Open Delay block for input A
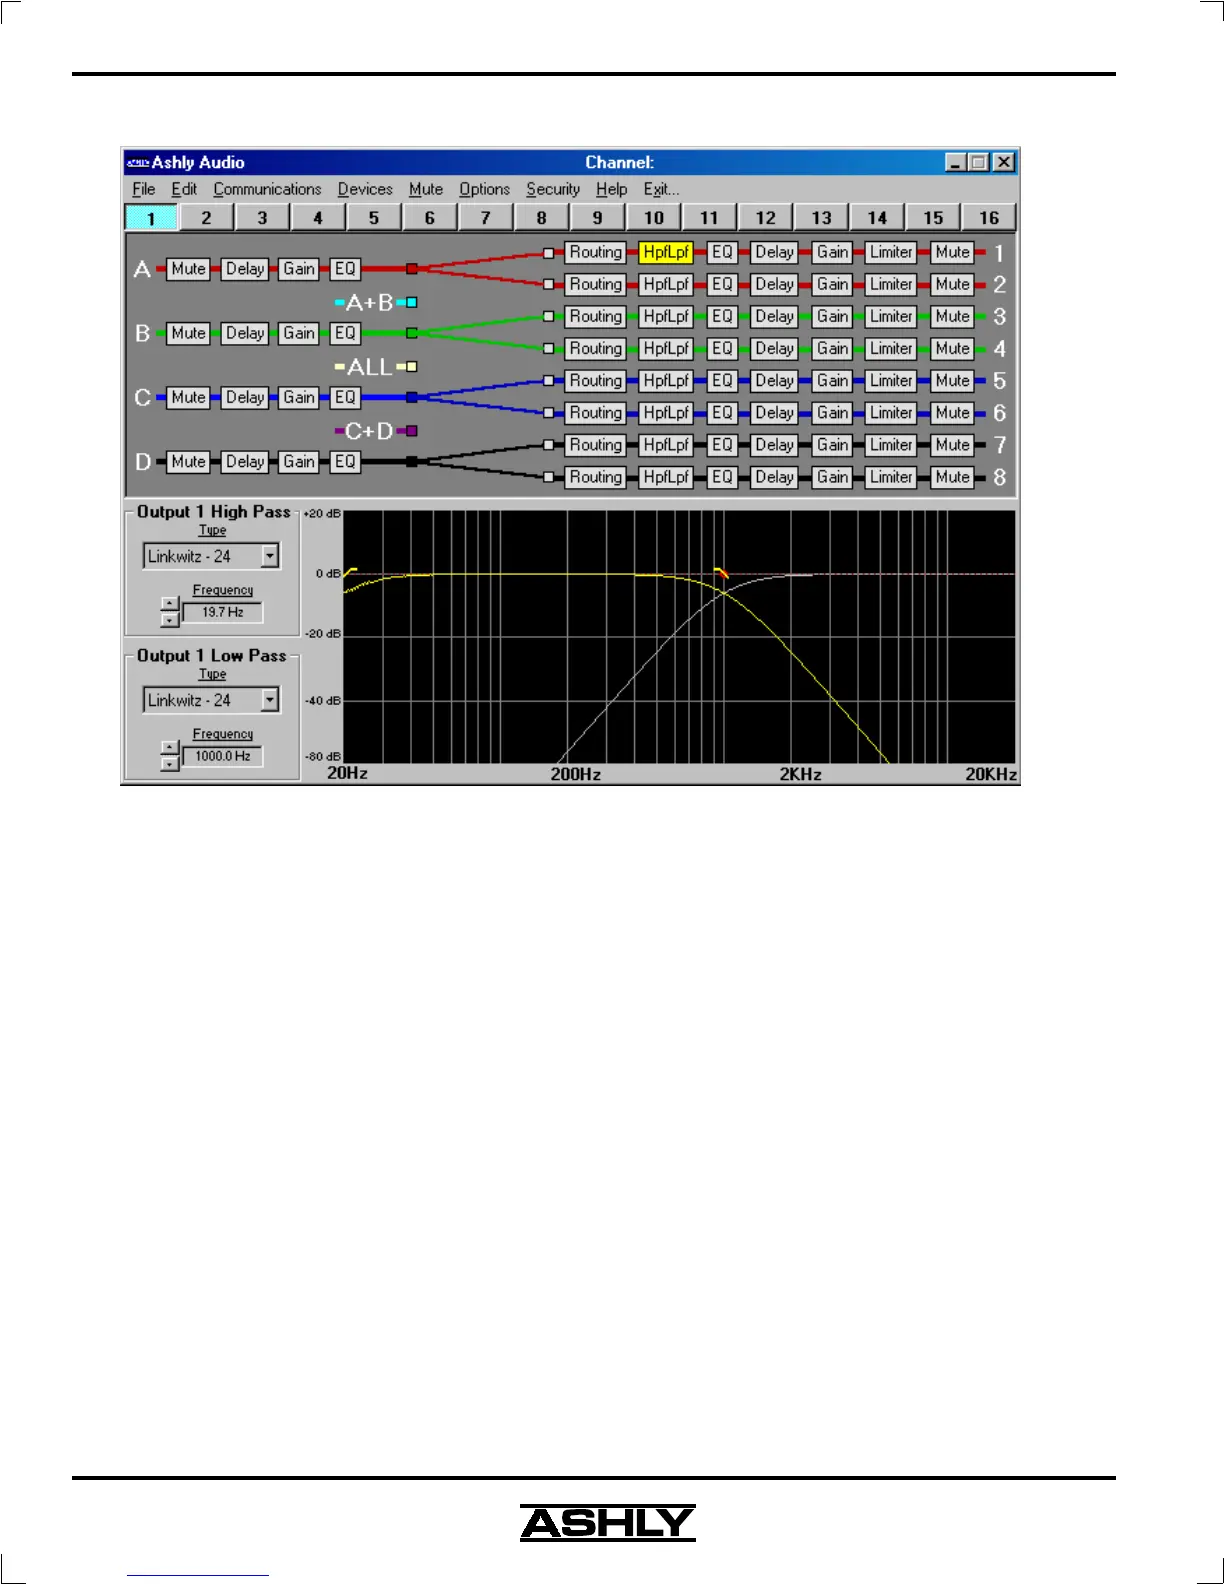This screenshot has width=1224, height=1584. [x=245, y=269]
